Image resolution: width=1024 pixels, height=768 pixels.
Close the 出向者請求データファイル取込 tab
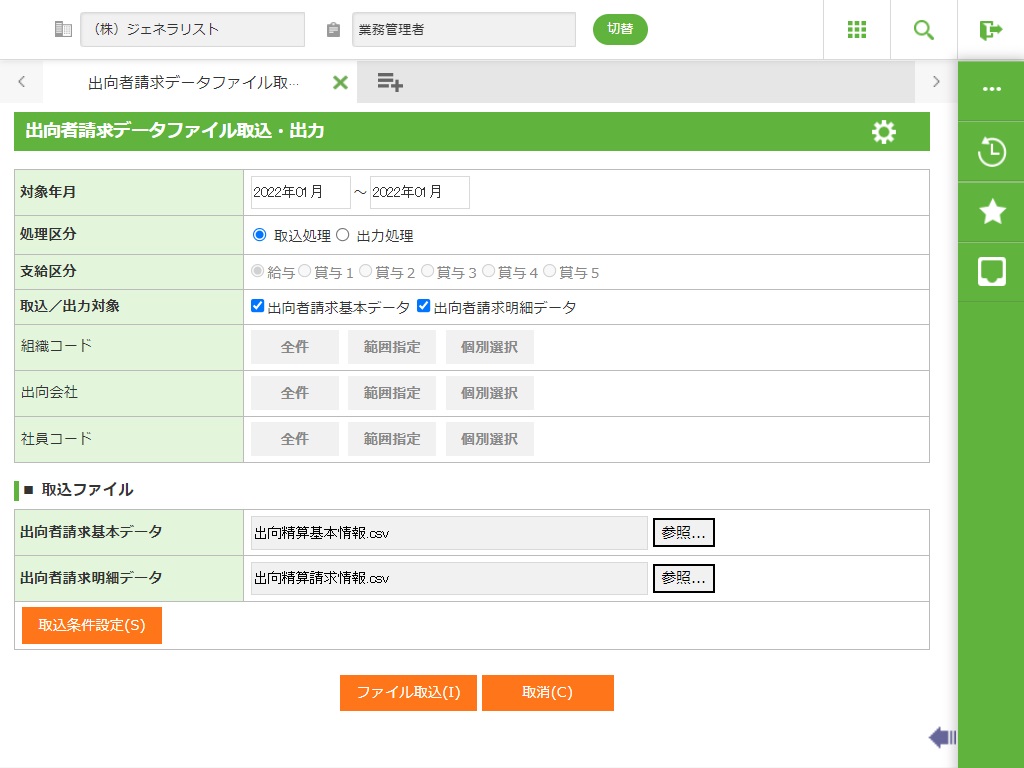click(x=340, y=82)
